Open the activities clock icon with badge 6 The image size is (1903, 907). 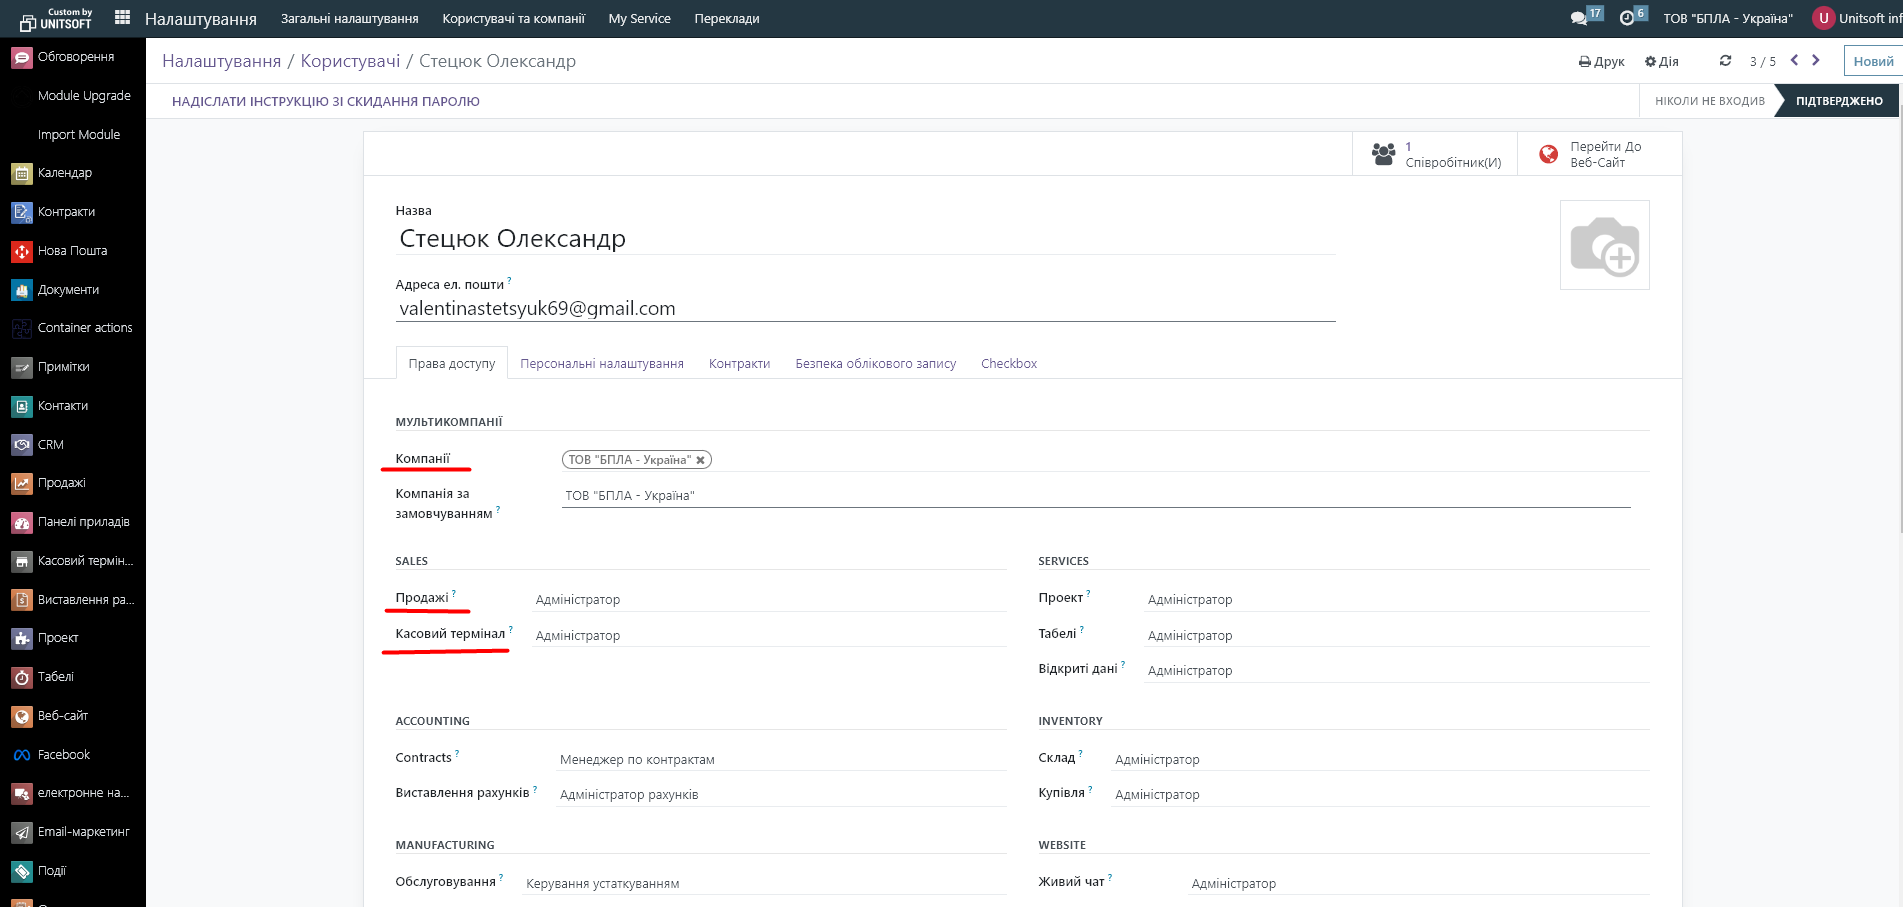pos(1627,18)
